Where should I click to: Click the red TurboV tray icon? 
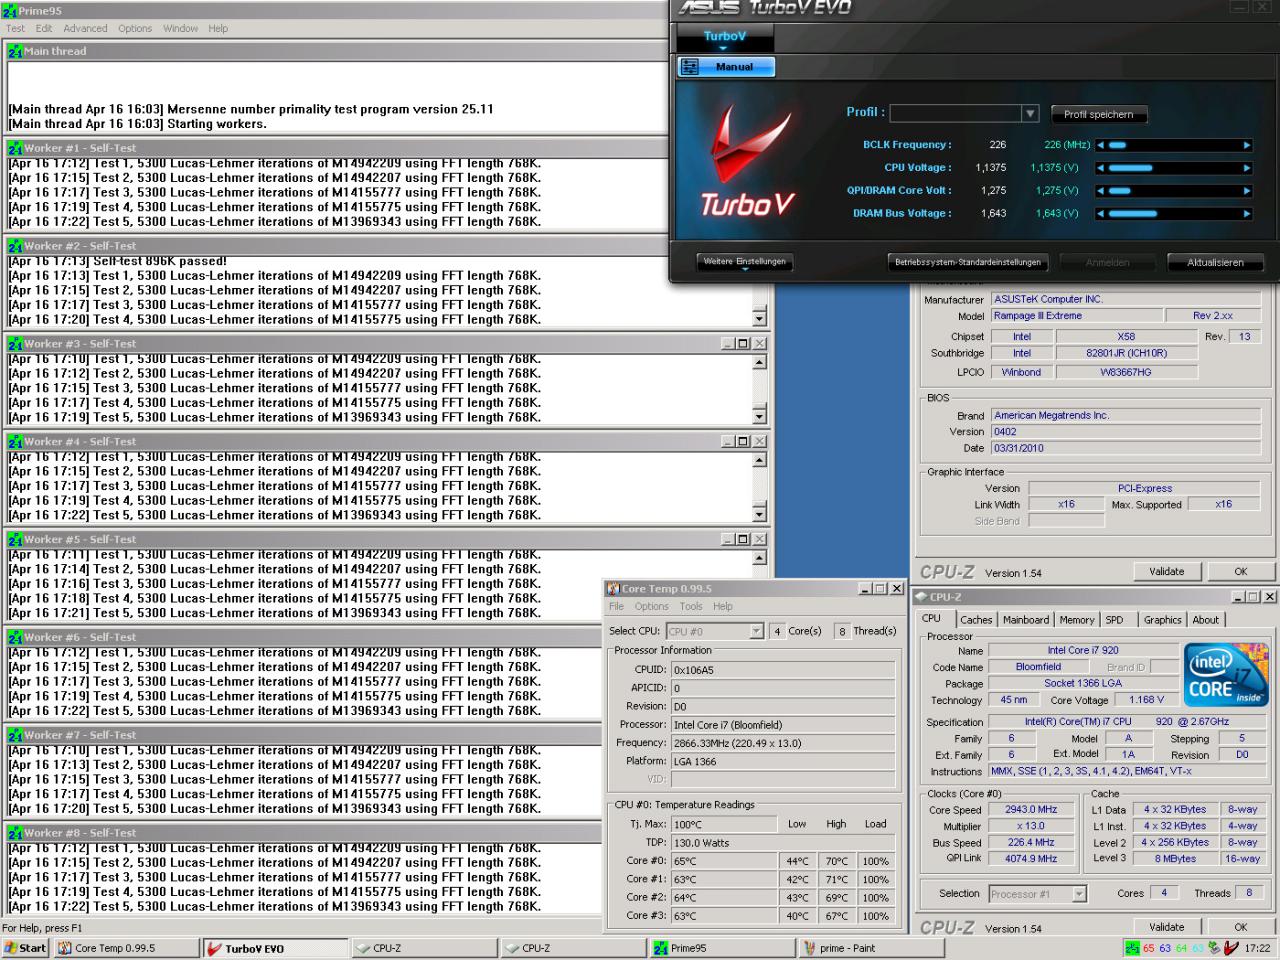pos(1231,948)
